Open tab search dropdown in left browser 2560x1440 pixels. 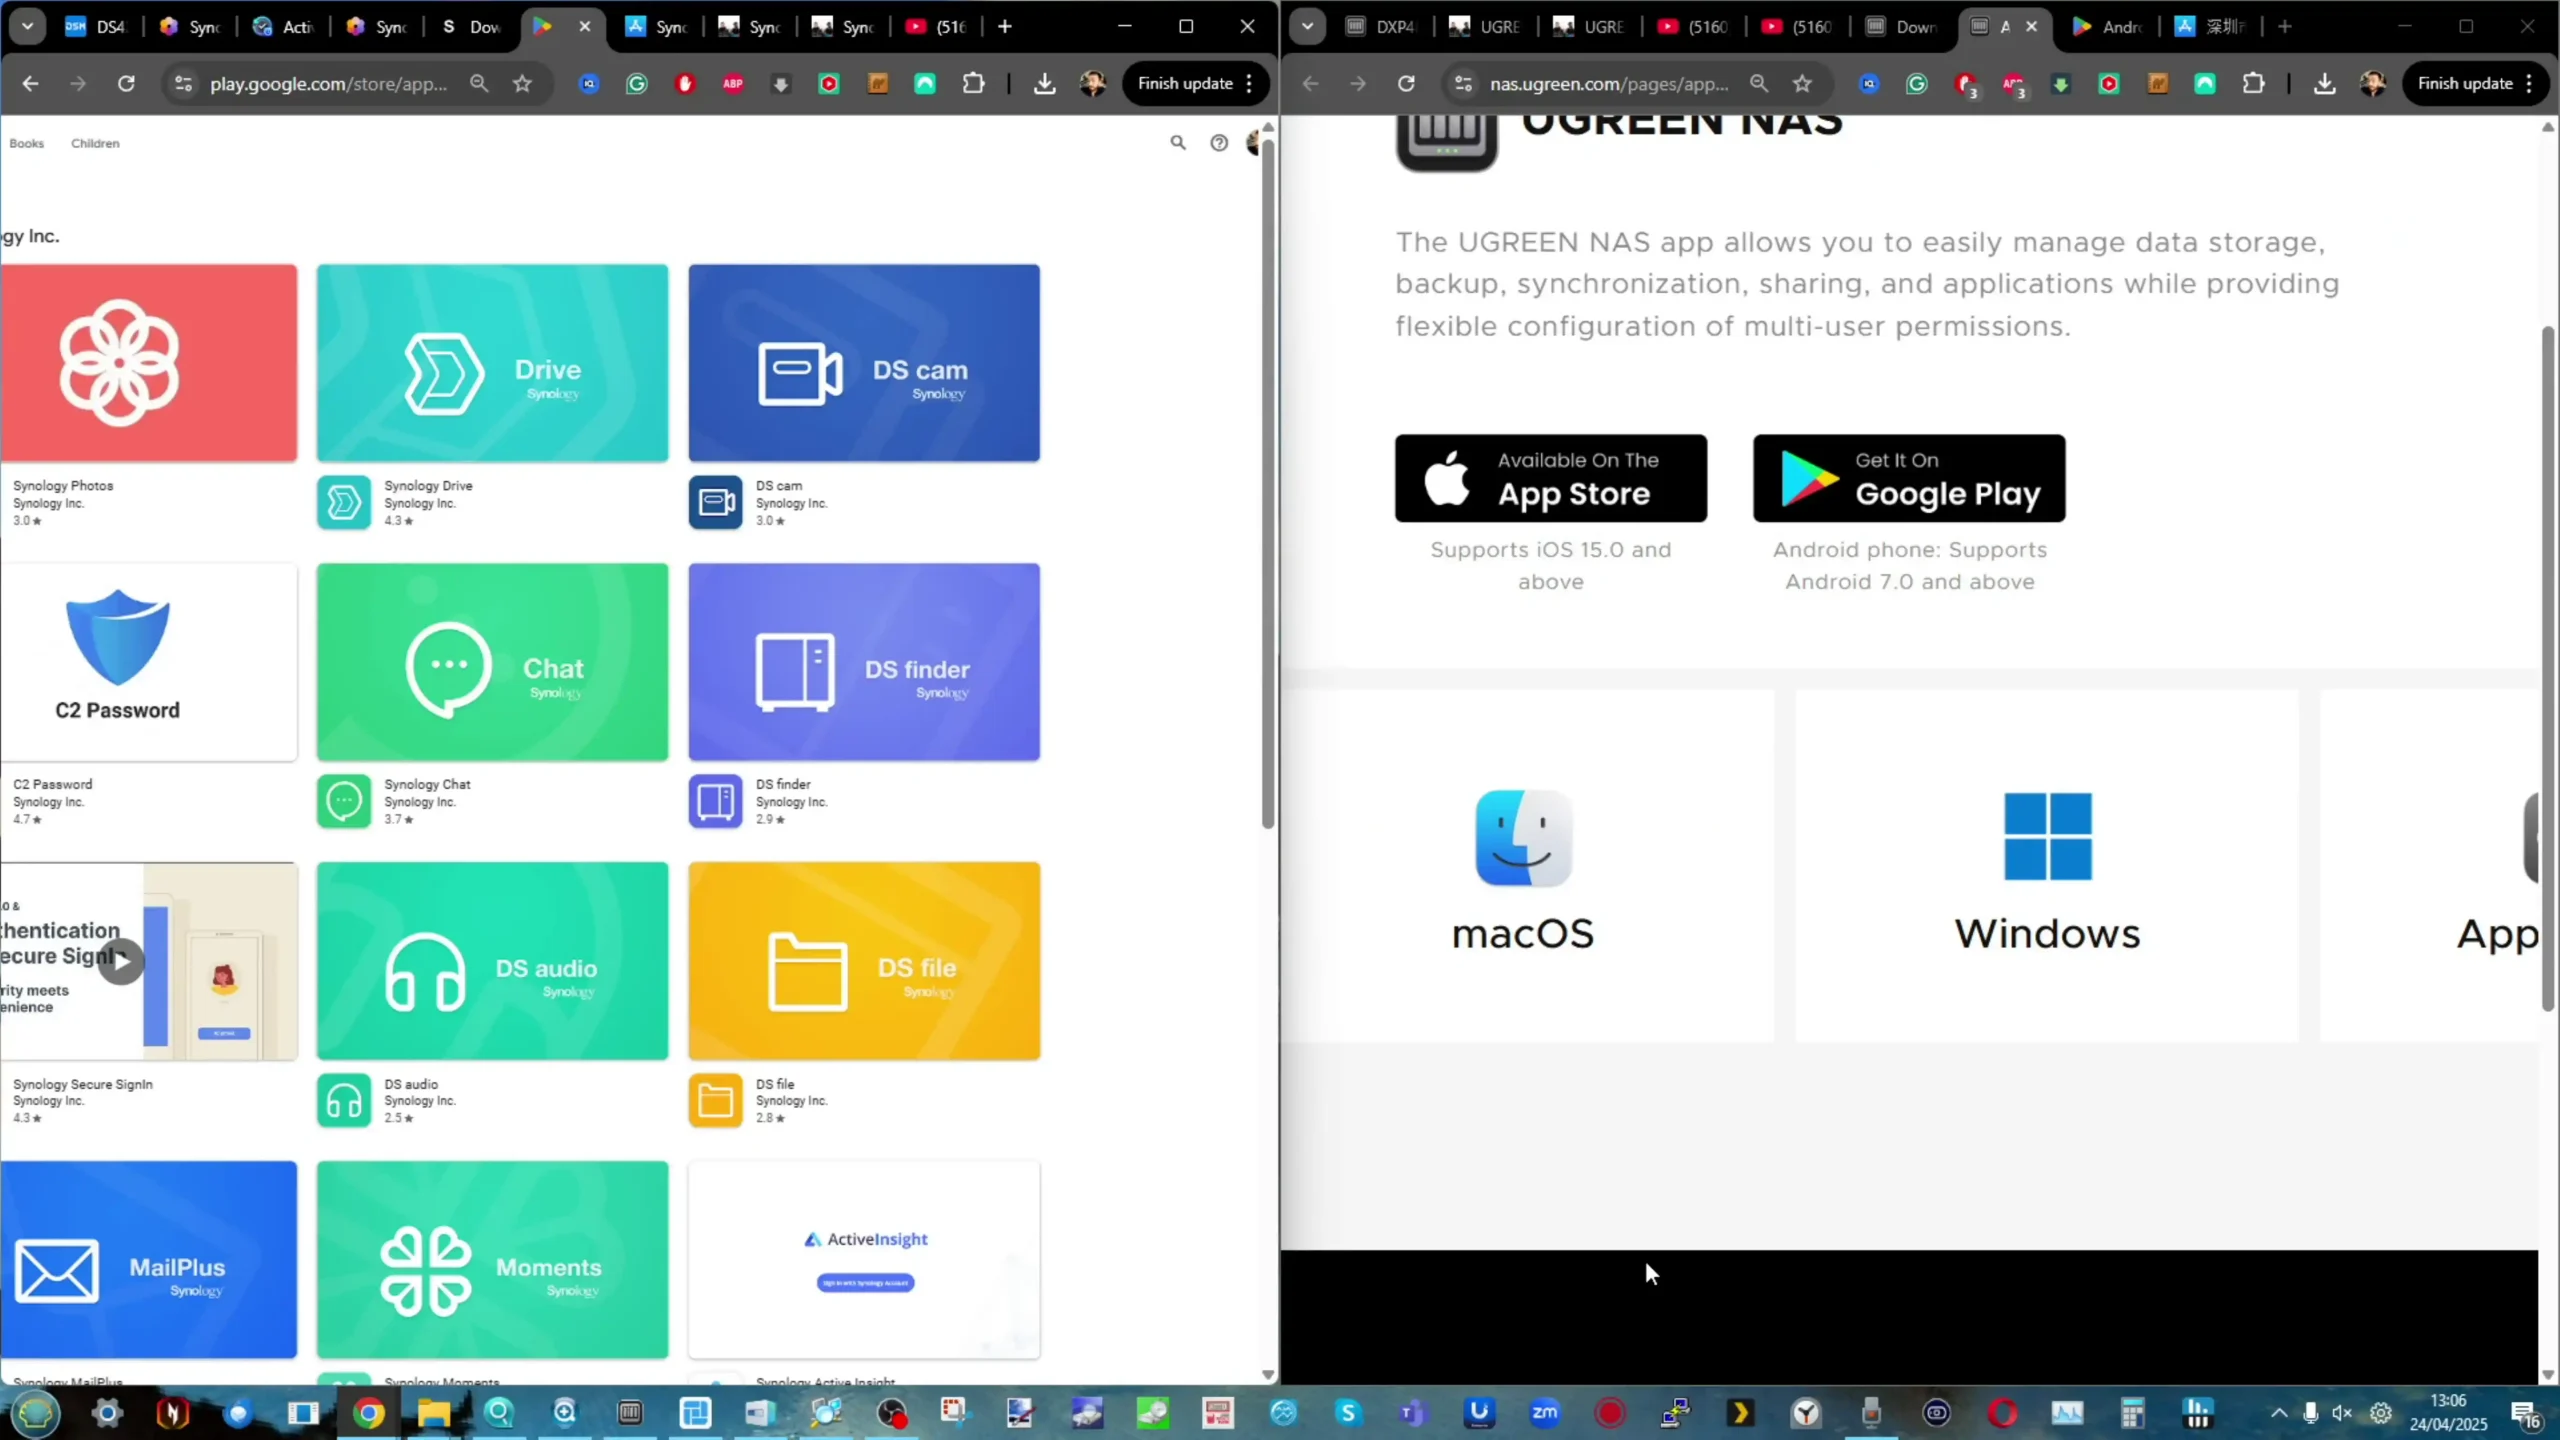(27, 27)
